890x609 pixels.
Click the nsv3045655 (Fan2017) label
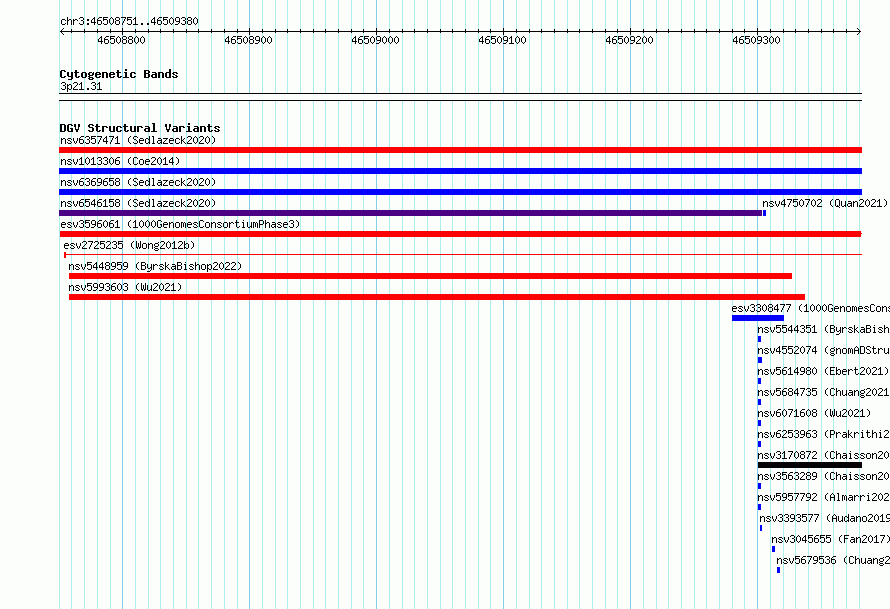(830, 539)
